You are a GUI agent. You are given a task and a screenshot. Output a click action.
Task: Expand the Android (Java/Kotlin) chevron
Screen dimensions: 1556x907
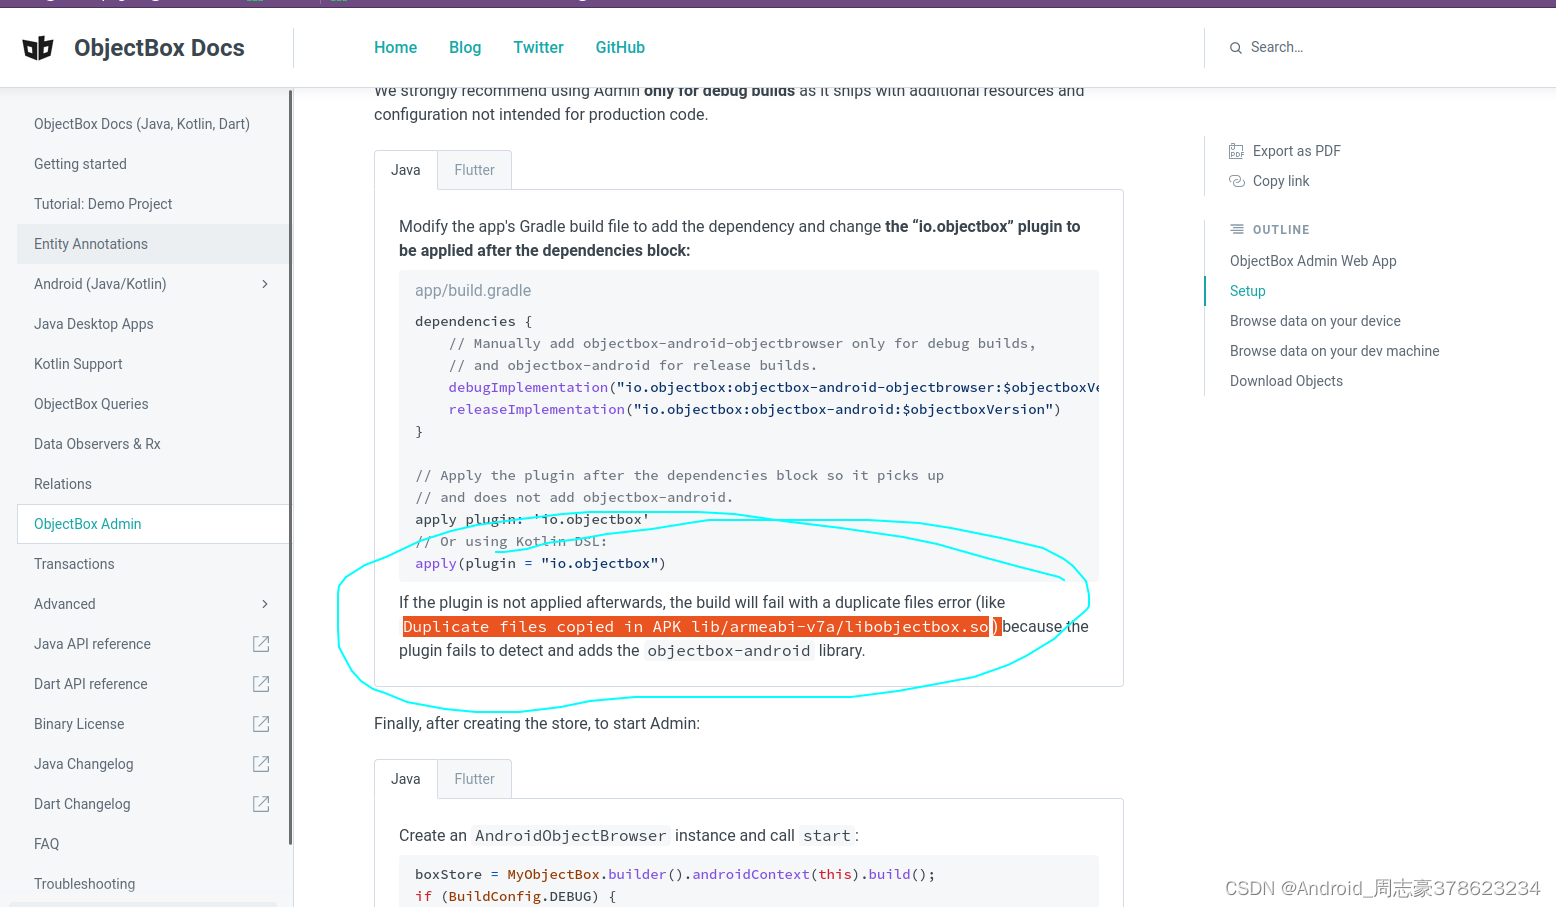tap(265, 284)
